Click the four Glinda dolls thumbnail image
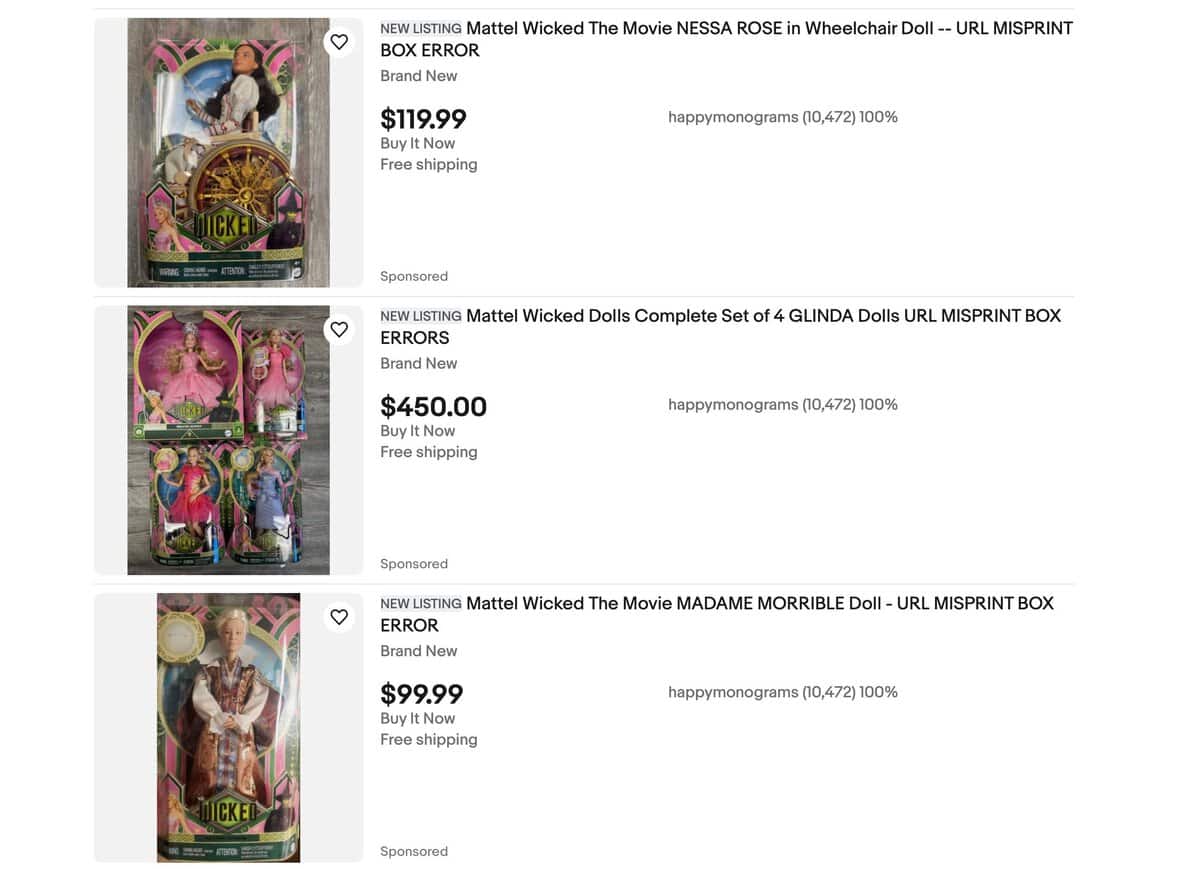1200x869 pixels. (x=228, y=440)
